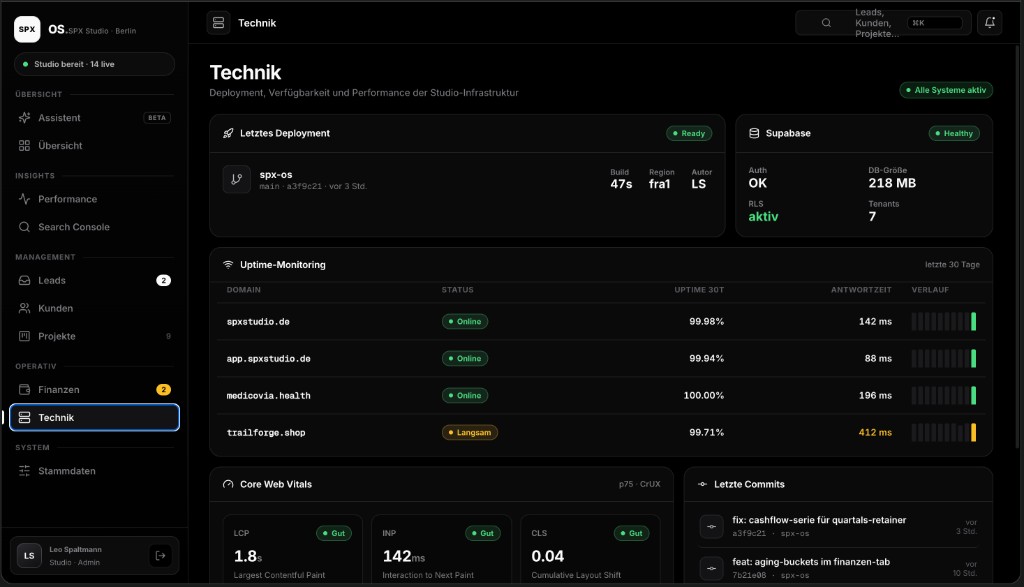Click the server icon in top header
The image size is (1024, 587).
218,23
